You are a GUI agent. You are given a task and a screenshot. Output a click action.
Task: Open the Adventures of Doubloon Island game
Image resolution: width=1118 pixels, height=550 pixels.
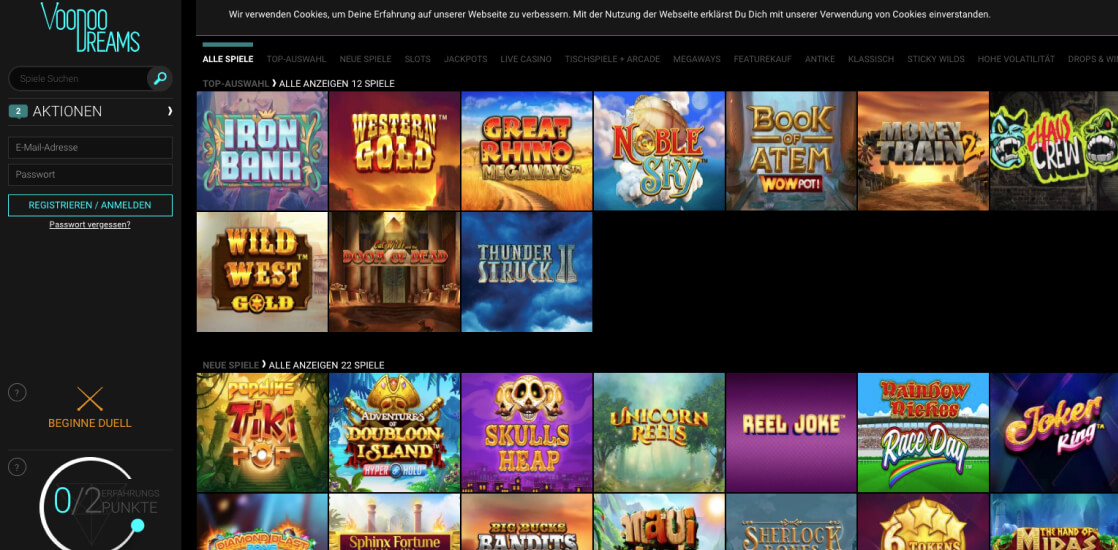point(394,432)
